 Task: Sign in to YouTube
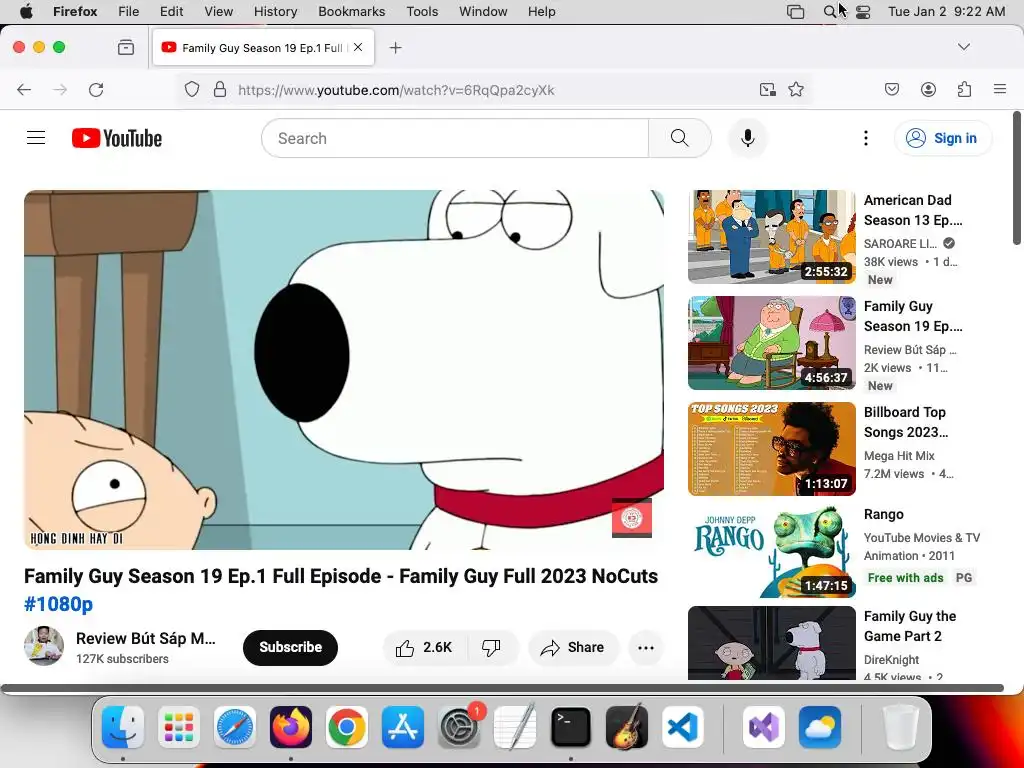click(x=943, y=138)
